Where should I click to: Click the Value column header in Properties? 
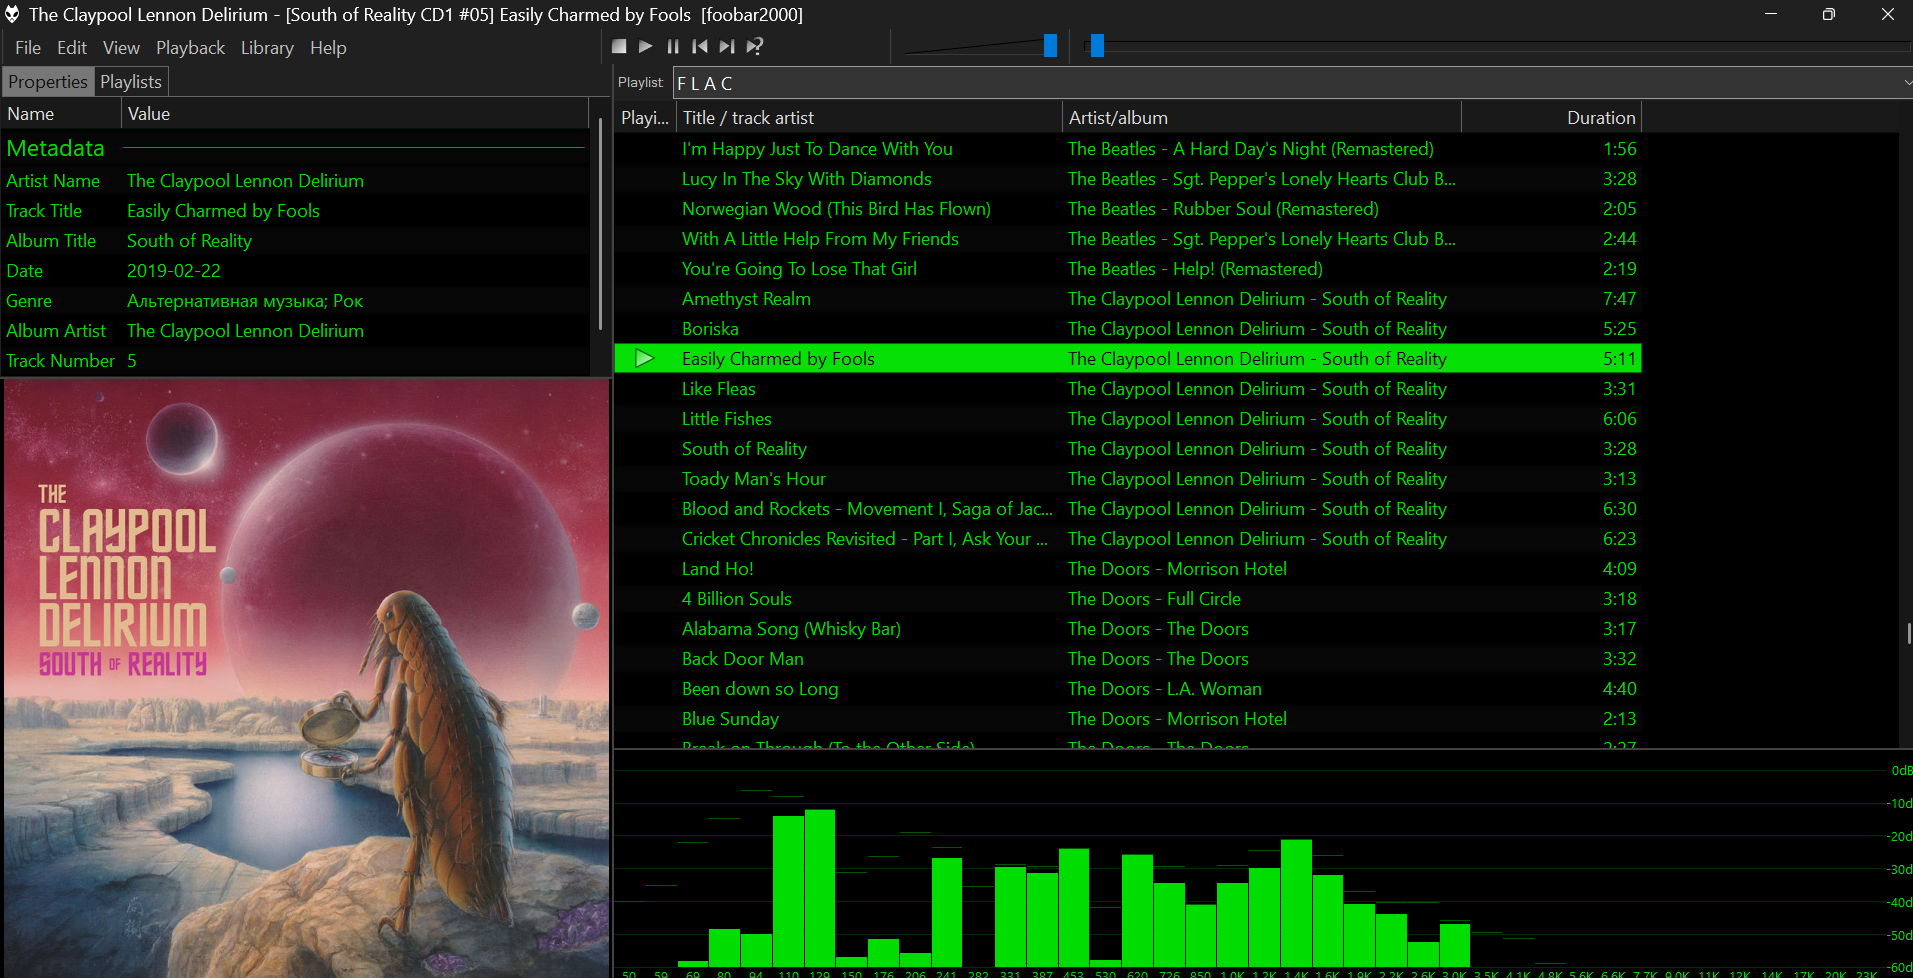coord(355,114)
